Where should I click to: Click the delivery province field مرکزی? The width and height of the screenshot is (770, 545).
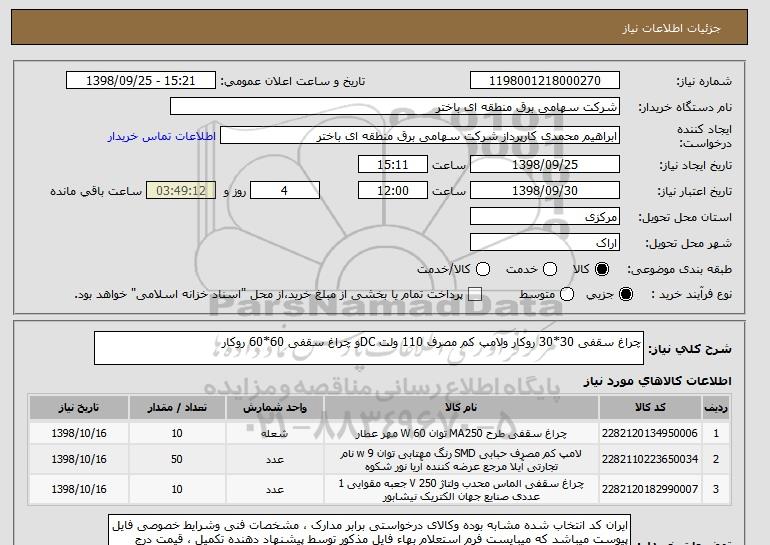pos(545,217)
